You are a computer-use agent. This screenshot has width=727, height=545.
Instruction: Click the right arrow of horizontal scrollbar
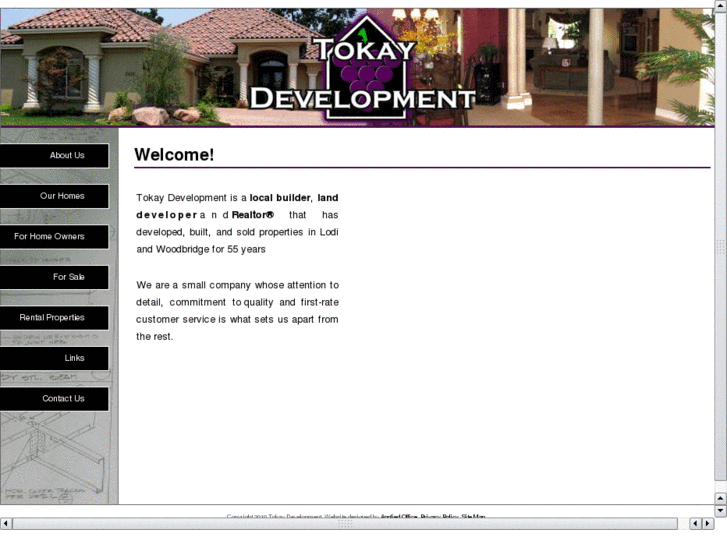[708, 524]
